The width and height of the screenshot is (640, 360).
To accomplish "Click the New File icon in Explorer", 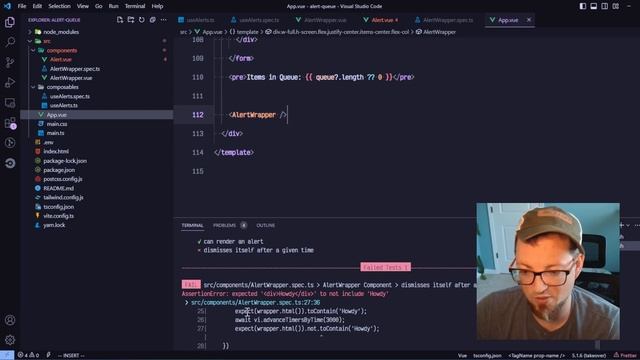I will tap(120, 20).
